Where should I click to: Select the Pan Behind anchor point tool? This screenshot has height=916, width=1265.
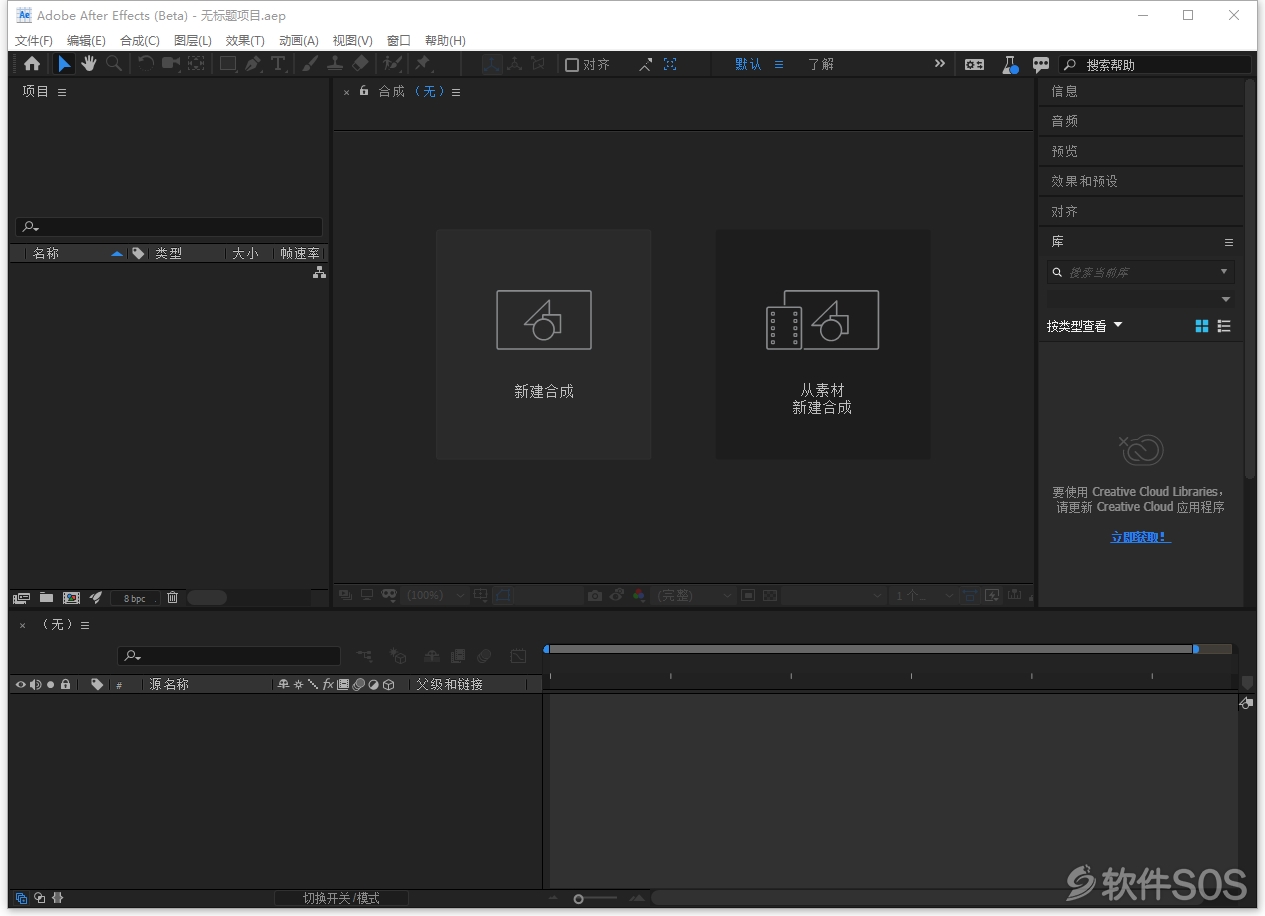(196, 64)
